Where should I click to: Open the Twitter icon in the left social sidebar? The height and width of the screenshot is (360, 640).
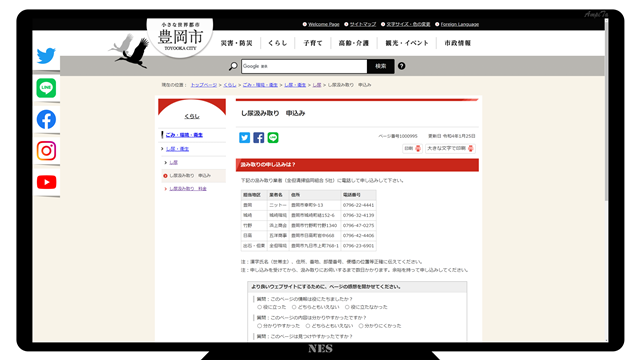pyautogui.click(x=46, y=56)
